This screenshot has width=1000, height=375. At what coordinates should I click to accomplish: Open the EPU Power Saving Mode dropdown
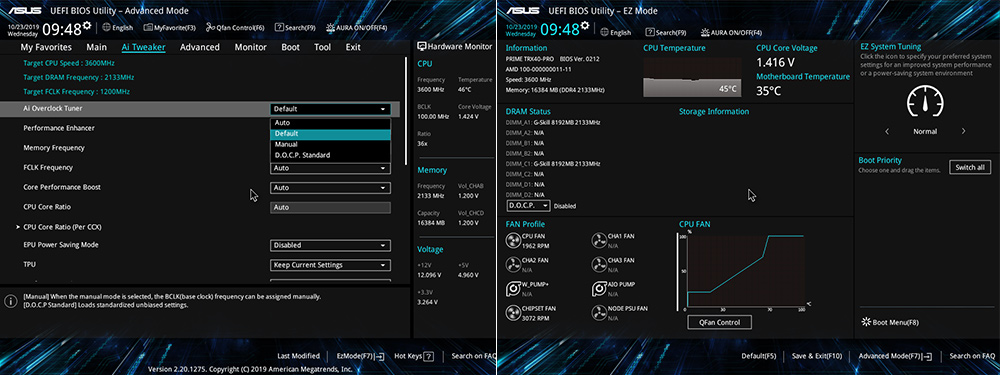point(330,246)
